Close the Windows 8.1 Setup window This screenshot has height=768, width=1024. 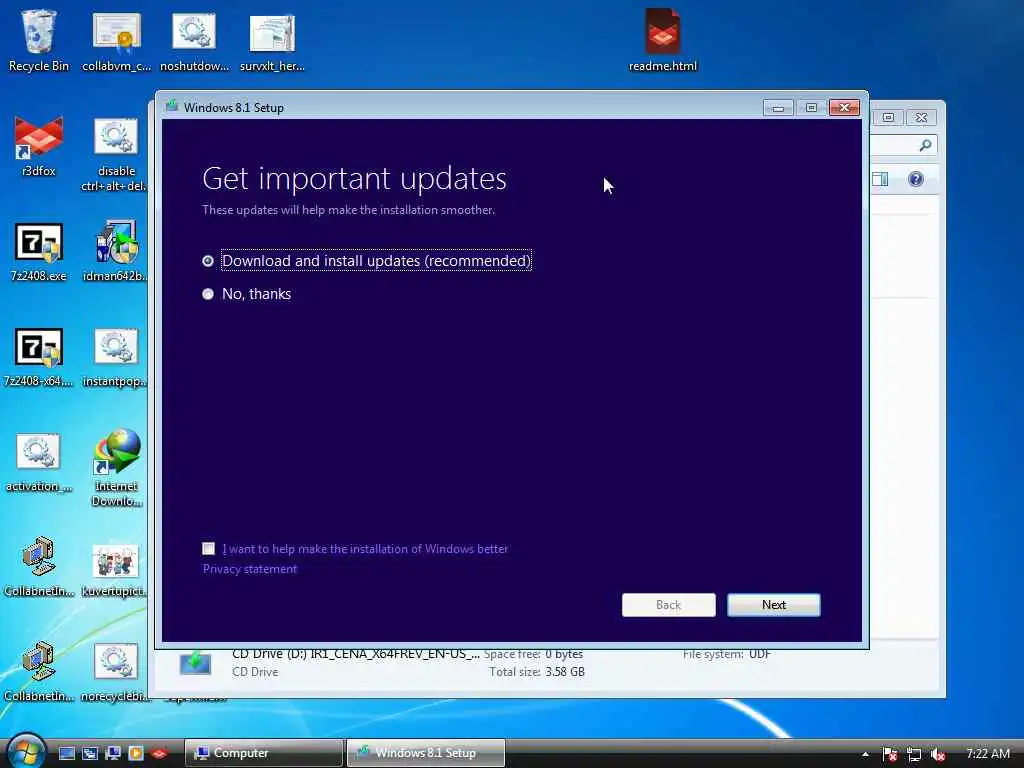coord(844,108)
